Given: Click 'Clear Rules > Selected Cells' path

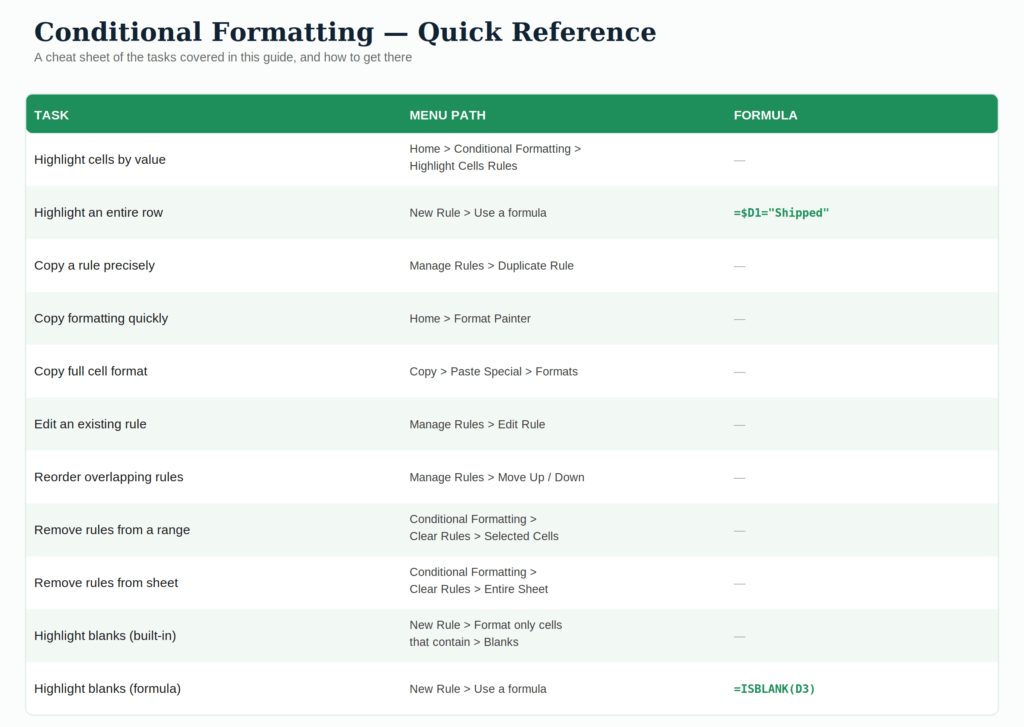Looking at the screenshot, I should [484, 536].
